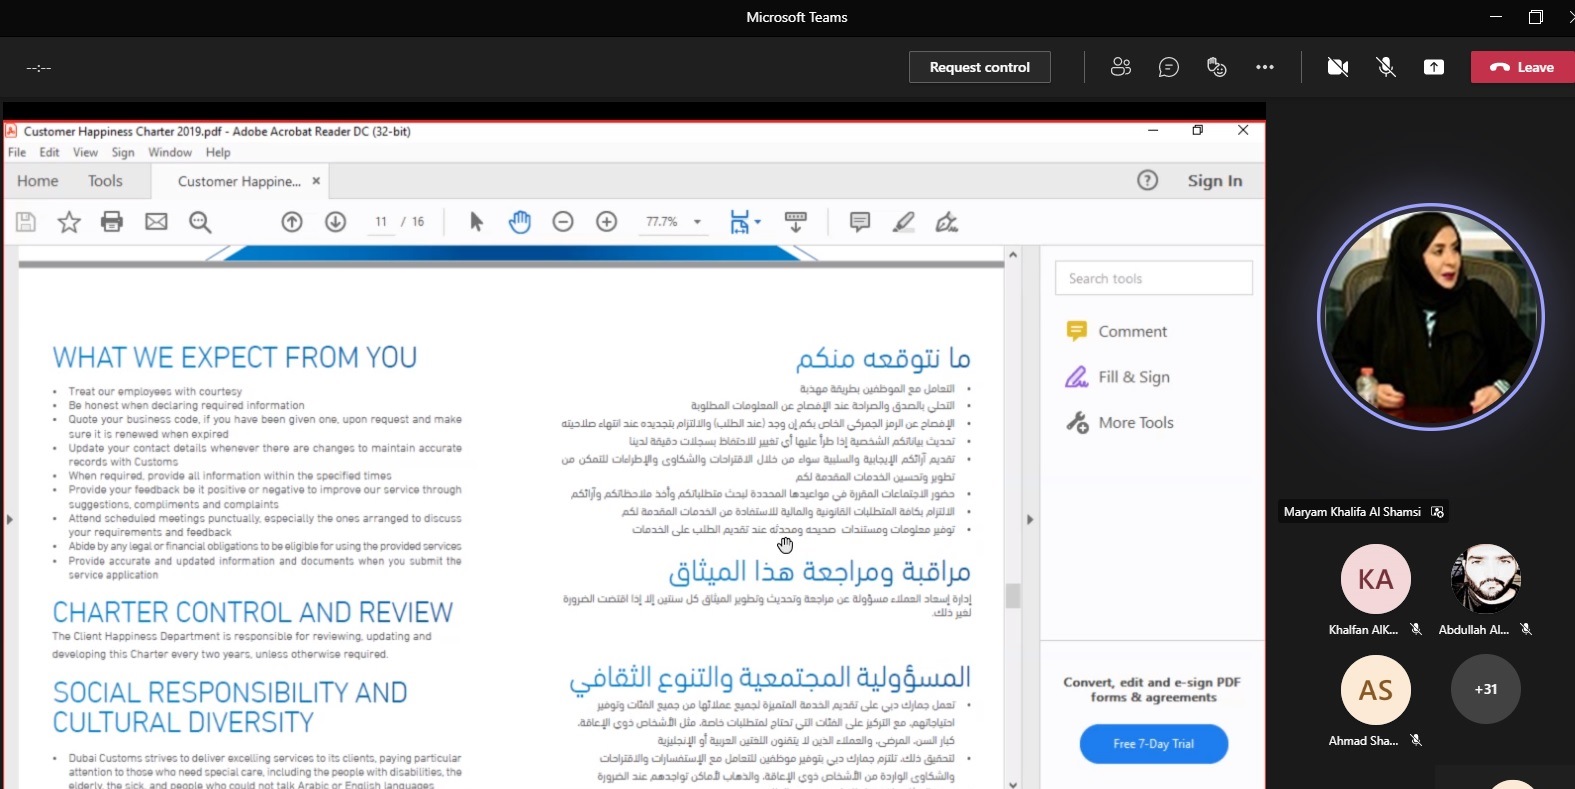The image size is (1575, 789).
Task: Open the Teams meeting chat
Action: (x=1169, y=67)
